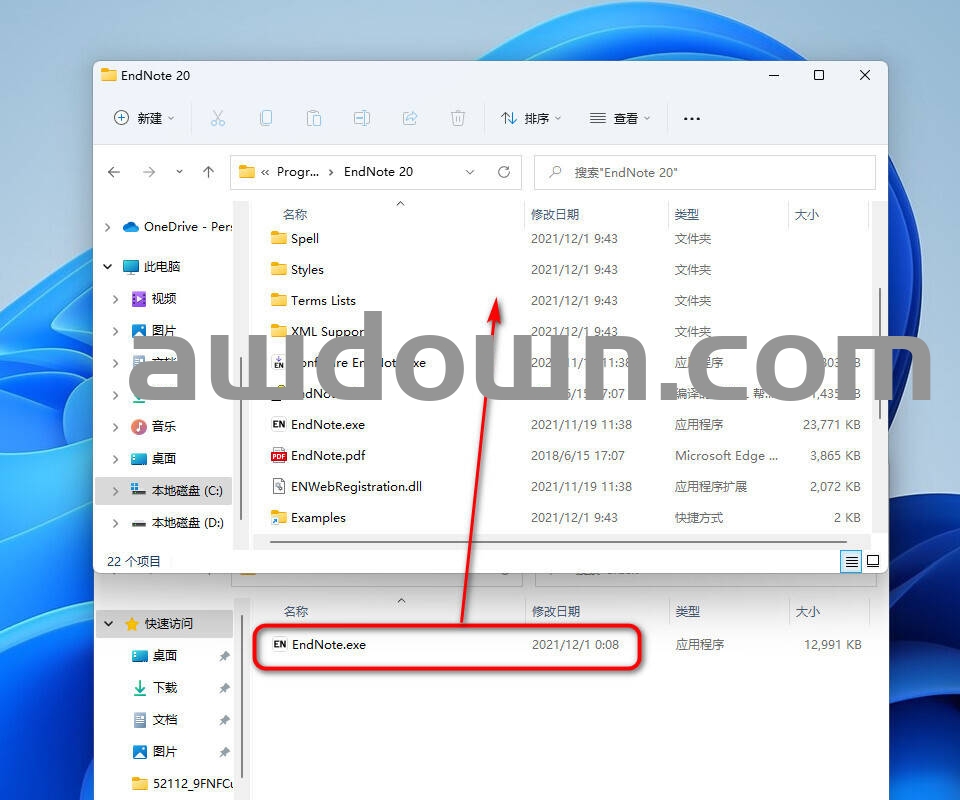
Task: Open the 查看 (View) menu
Action: click(620, 118)
